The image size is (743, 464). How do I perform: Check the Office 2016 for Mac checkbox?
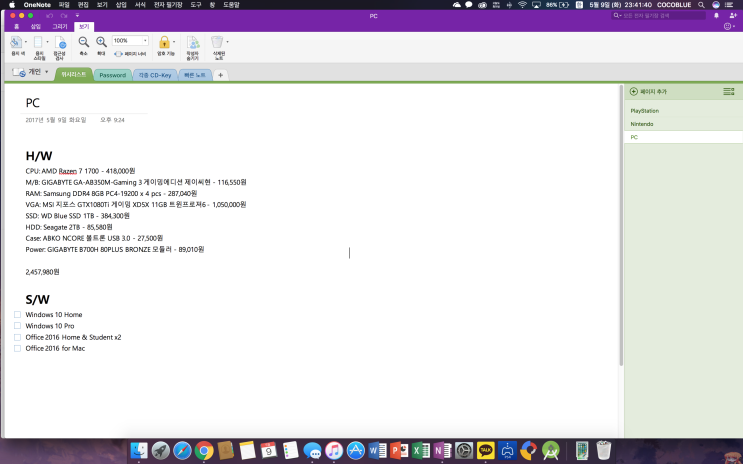tap(18, 348)
